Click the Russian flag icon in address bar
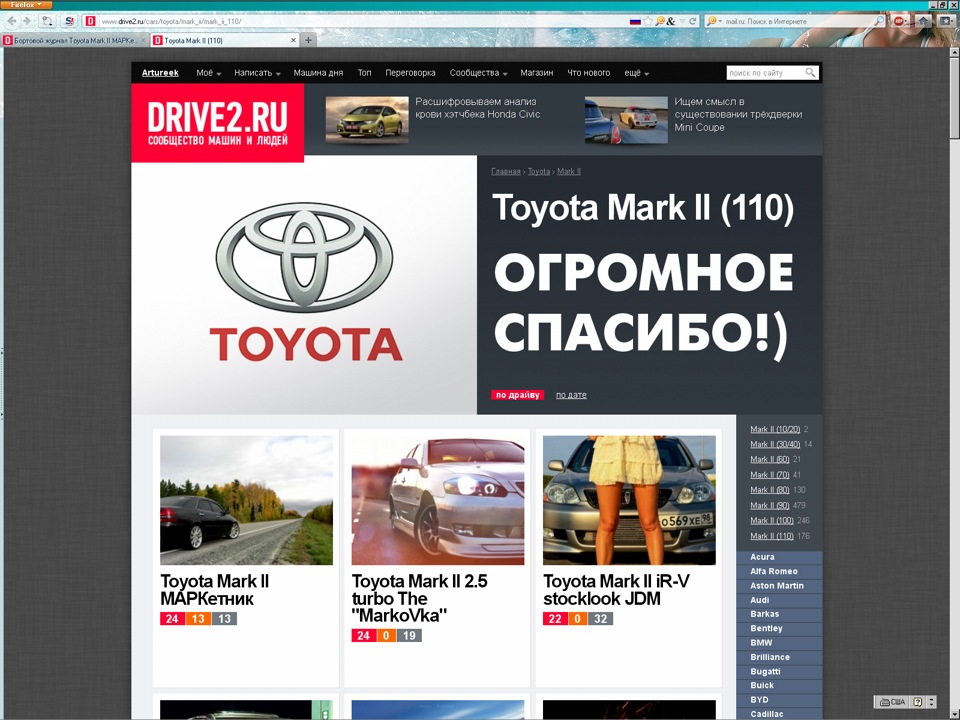The height and width of the screenshot is (720, 960). point(635,21)
